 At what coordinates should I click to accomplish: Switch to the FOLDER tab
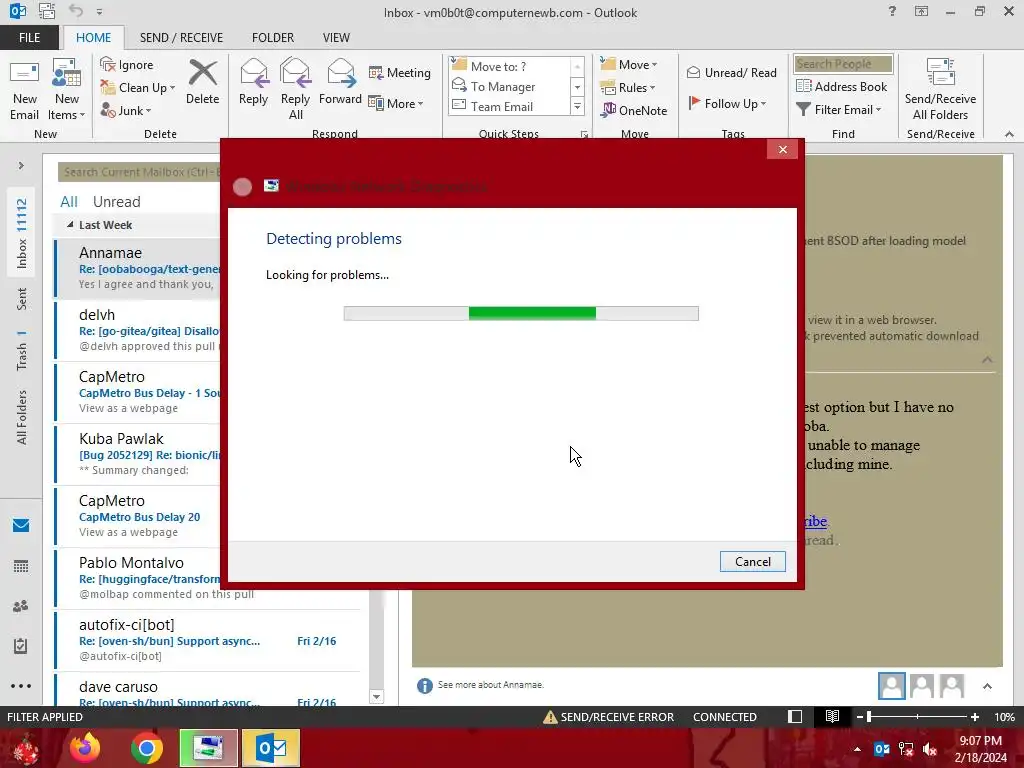click(273, 37)
